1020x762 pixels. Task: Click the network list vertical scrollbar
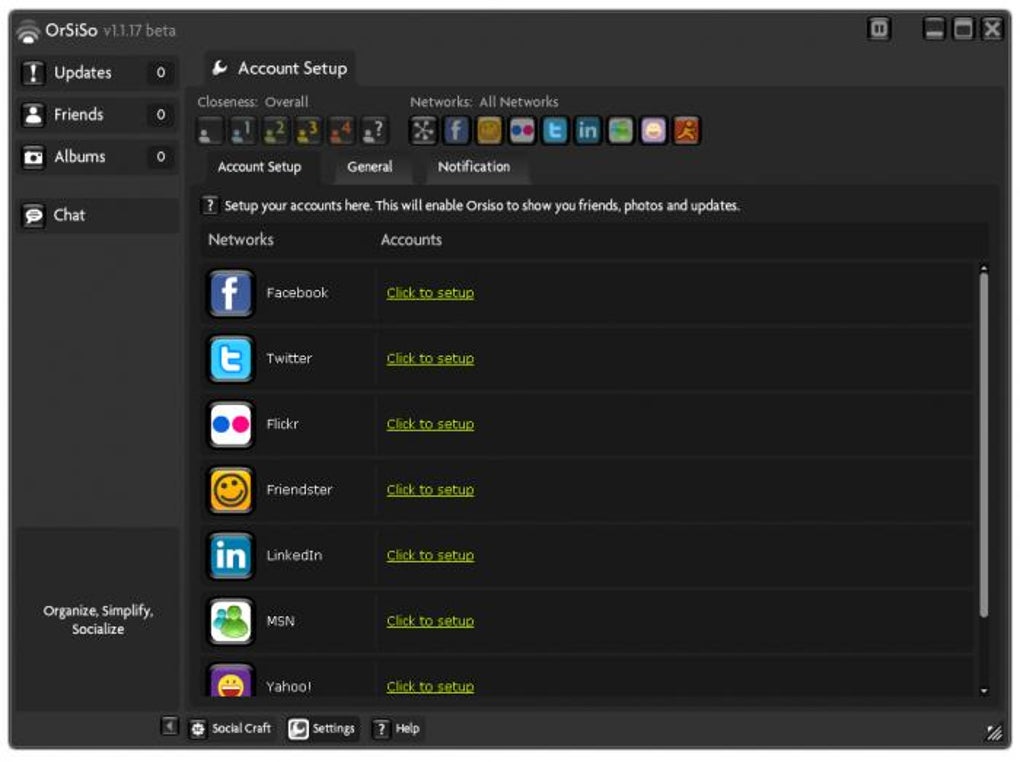[x=984, y=445]
